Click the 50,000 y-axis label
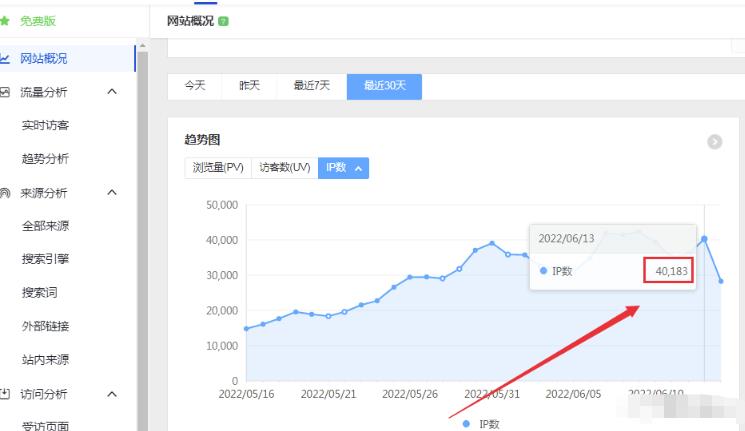 click(222, 205)
